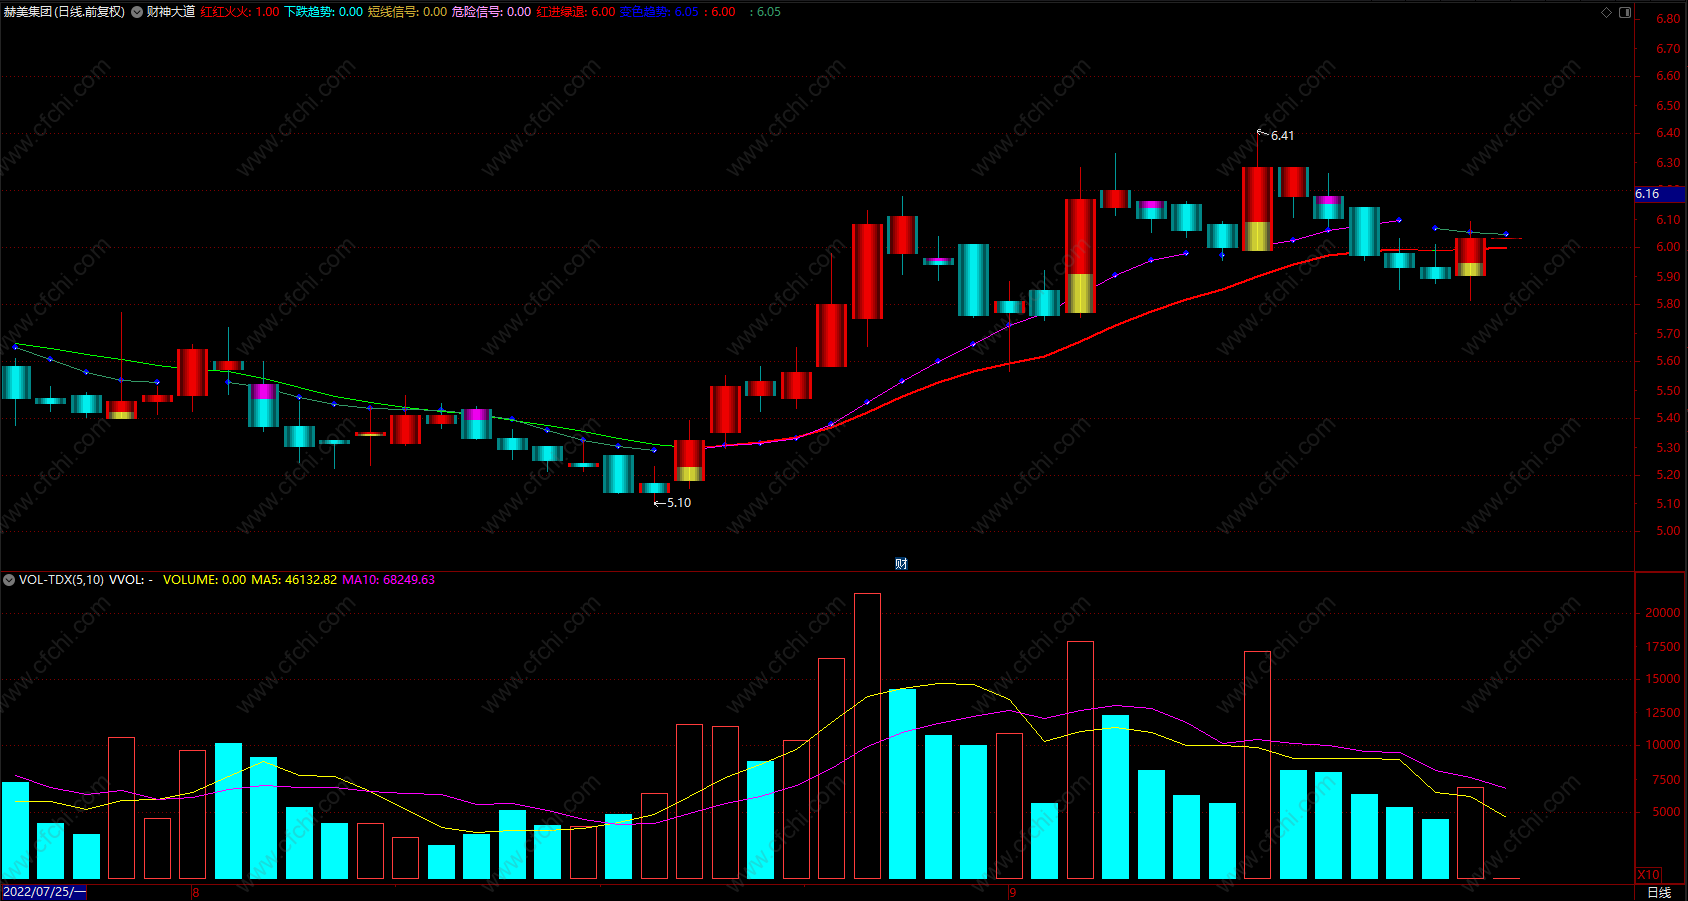1688x901 pixels.
Task: Click the VOLUME: 0.00 readout
Action: pyautogui.click(x=204, y=580)
